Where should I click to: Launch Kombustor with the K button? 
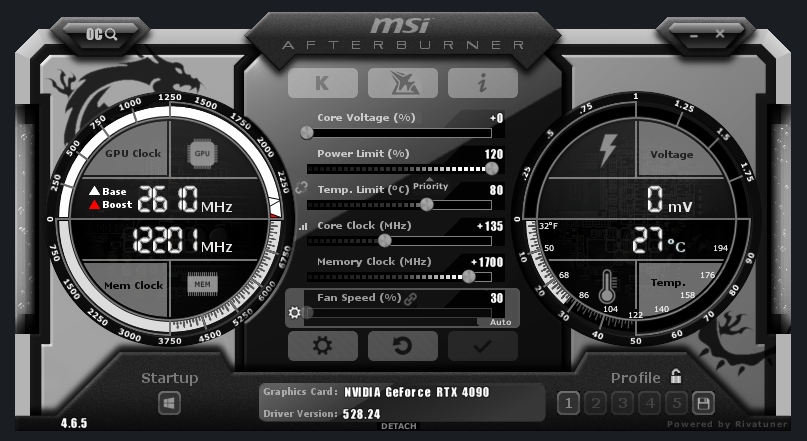322,83
